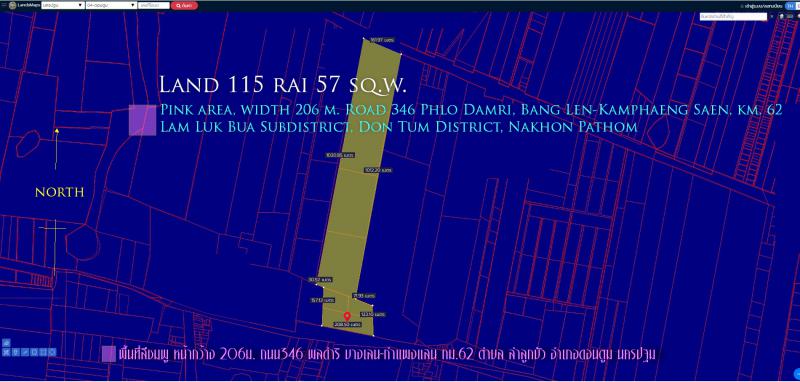The image size is (800, 382).
Task: Click the red search button
Action: tap(184, 5)
